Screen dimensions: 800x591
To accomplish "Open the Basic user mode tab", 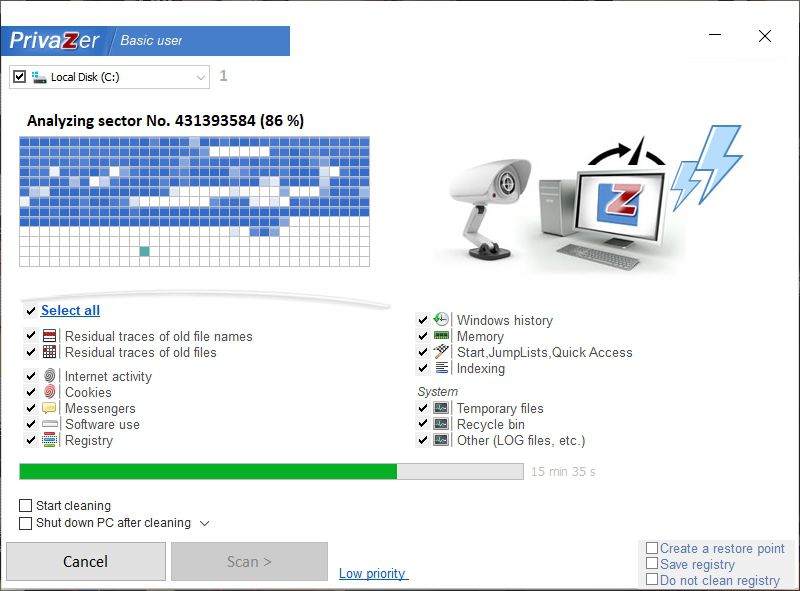I will (x=151, y=41).
